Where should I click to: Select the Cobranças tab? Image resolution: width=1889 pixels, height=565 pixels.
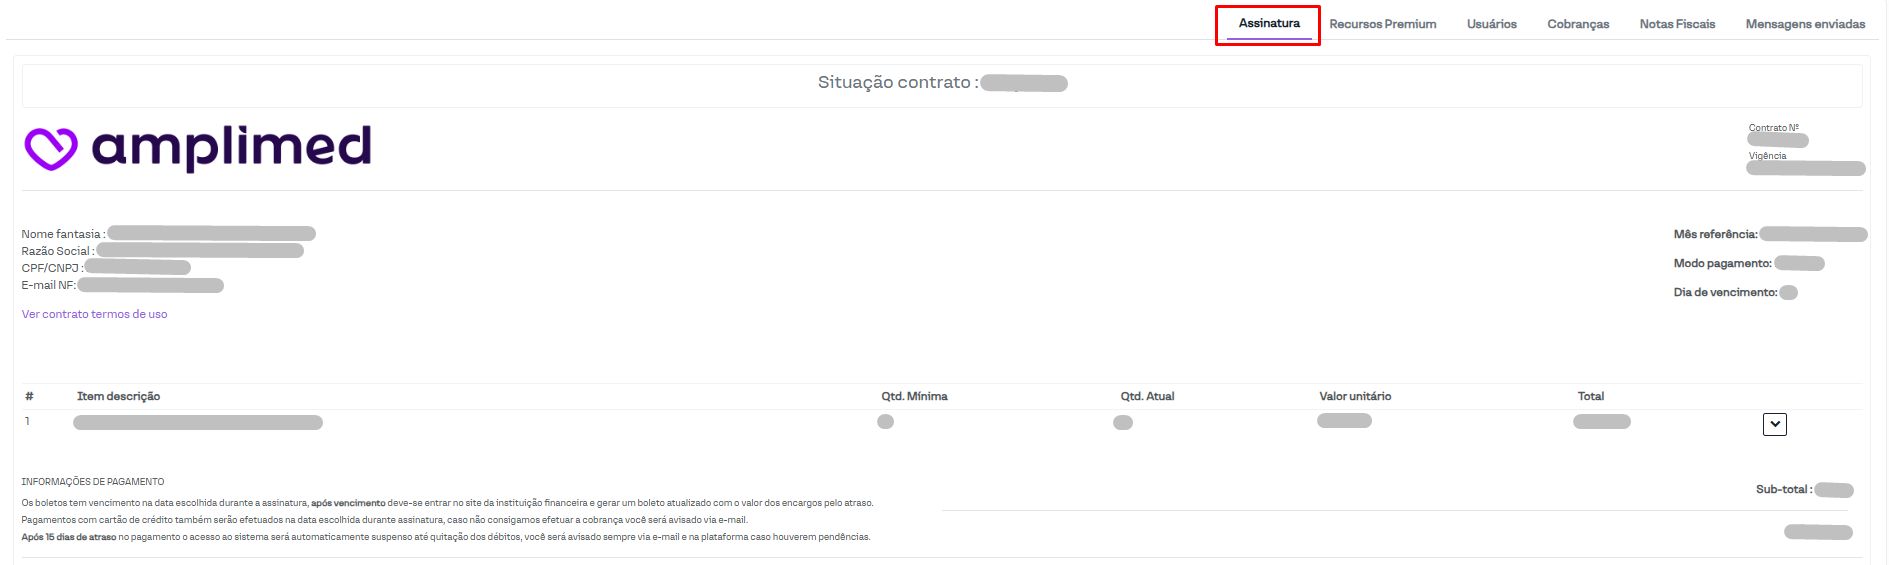click(1577, 24)
